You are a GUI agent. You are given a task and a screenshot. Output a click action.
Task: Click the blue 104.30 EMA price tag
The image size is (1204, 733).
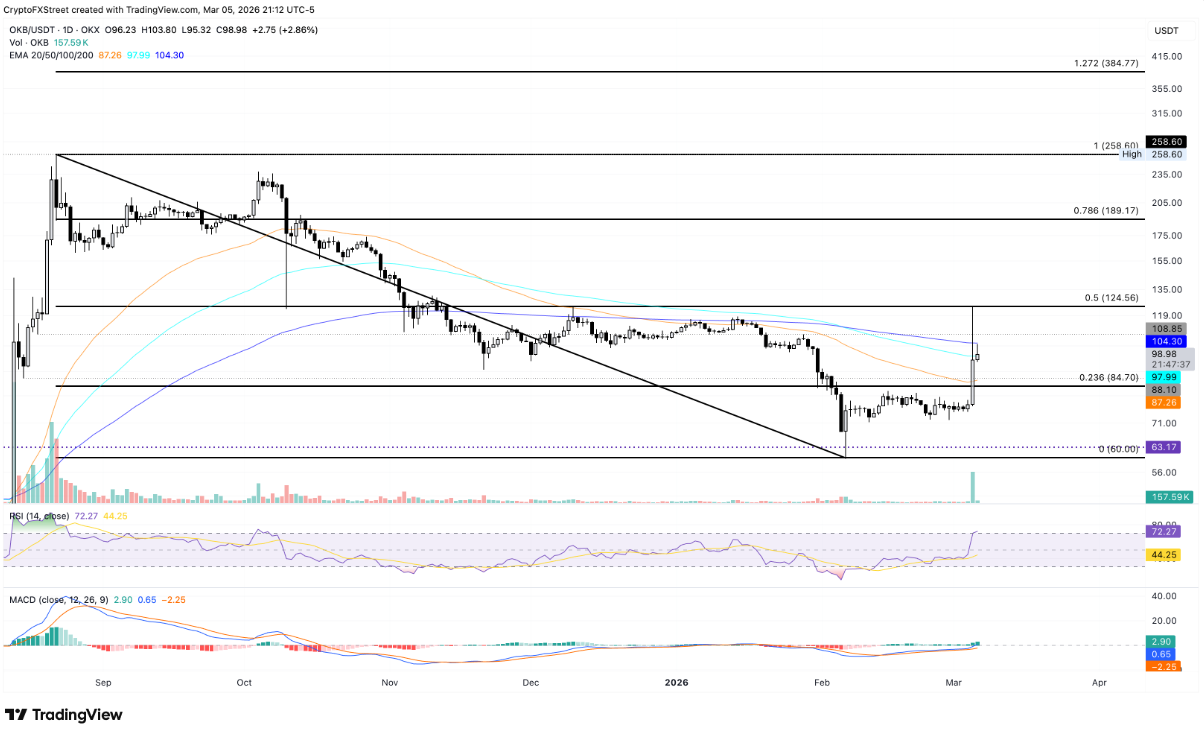pos(1166,341)
